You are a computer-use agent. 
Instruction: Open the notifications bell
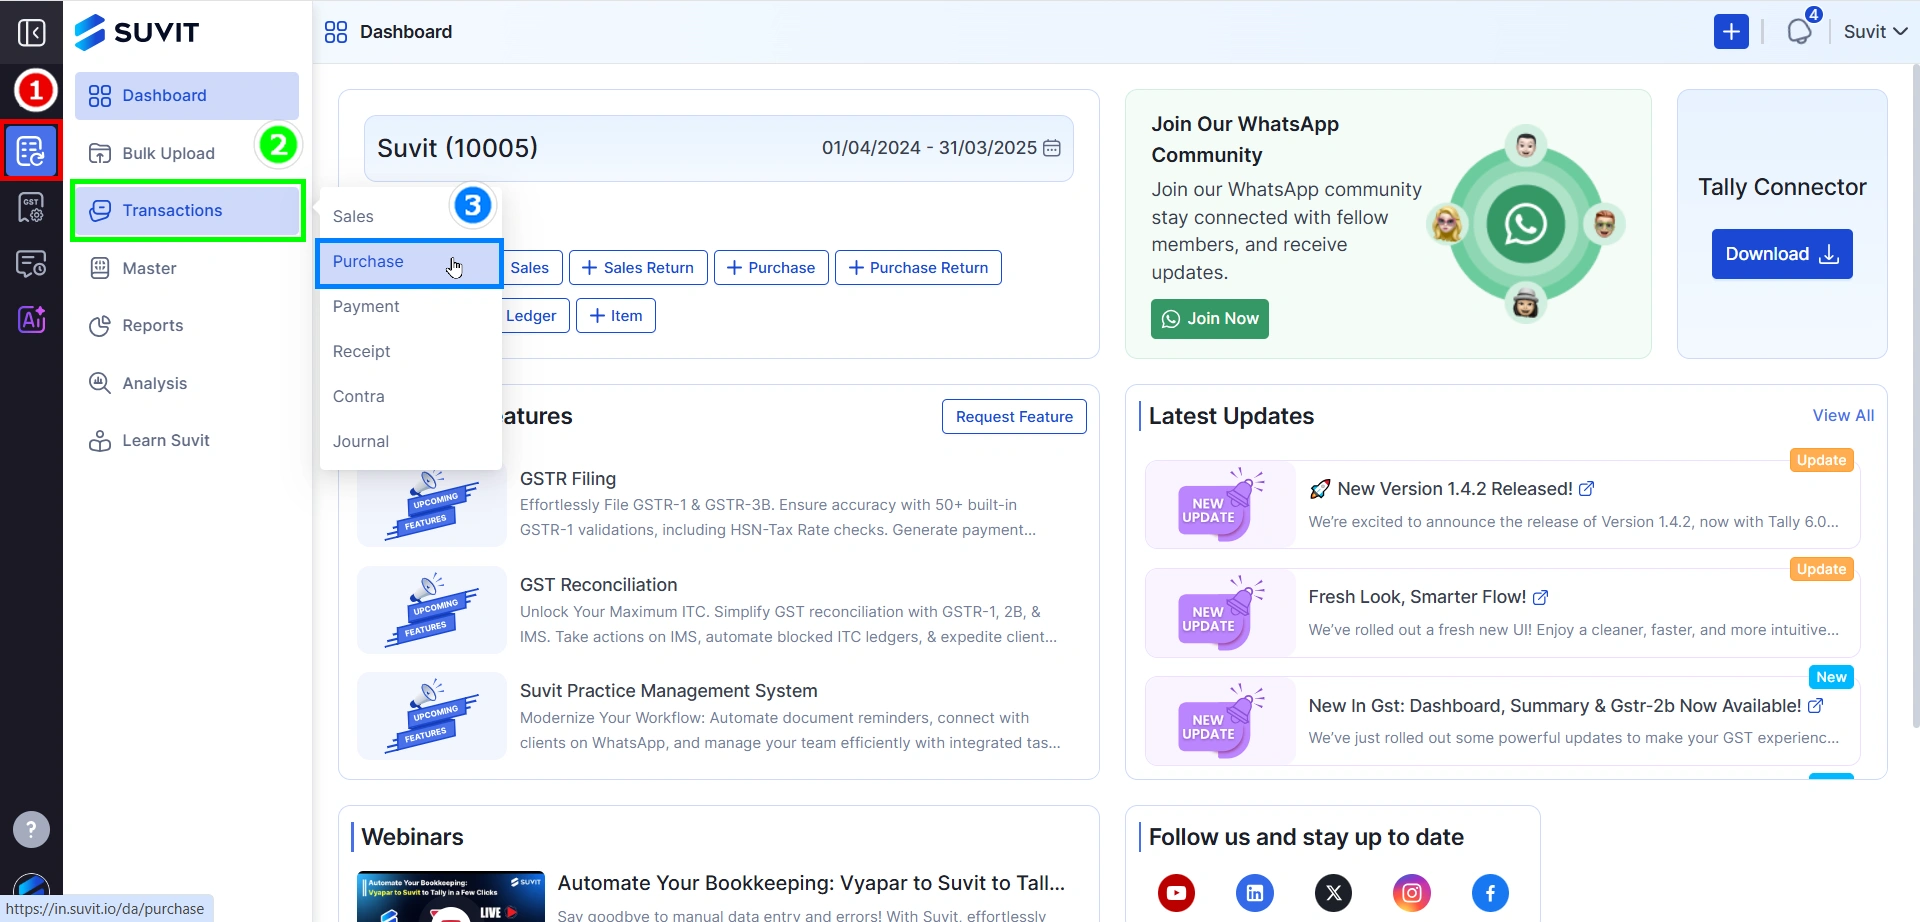1800,32
